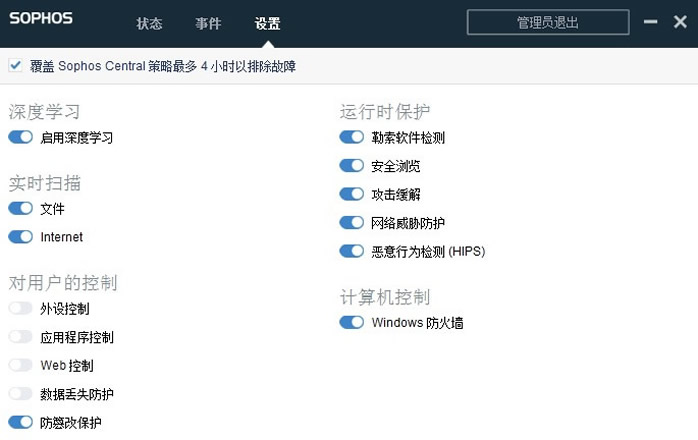Viewport: 698px width, 440px height.
Task: Switch on 数据丢失防护
Action: (x=20, y=394)
